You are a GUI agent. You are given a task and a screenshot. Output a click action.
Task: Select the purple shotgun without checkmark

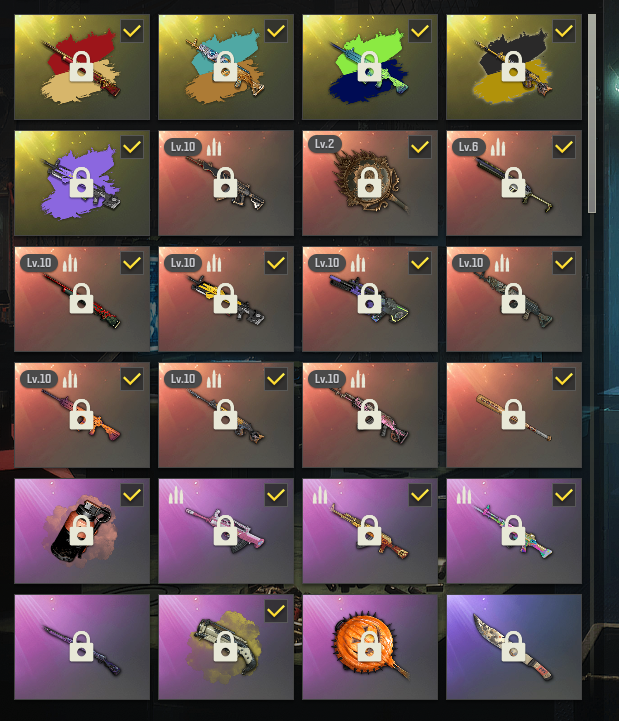[x=82, y=647]
